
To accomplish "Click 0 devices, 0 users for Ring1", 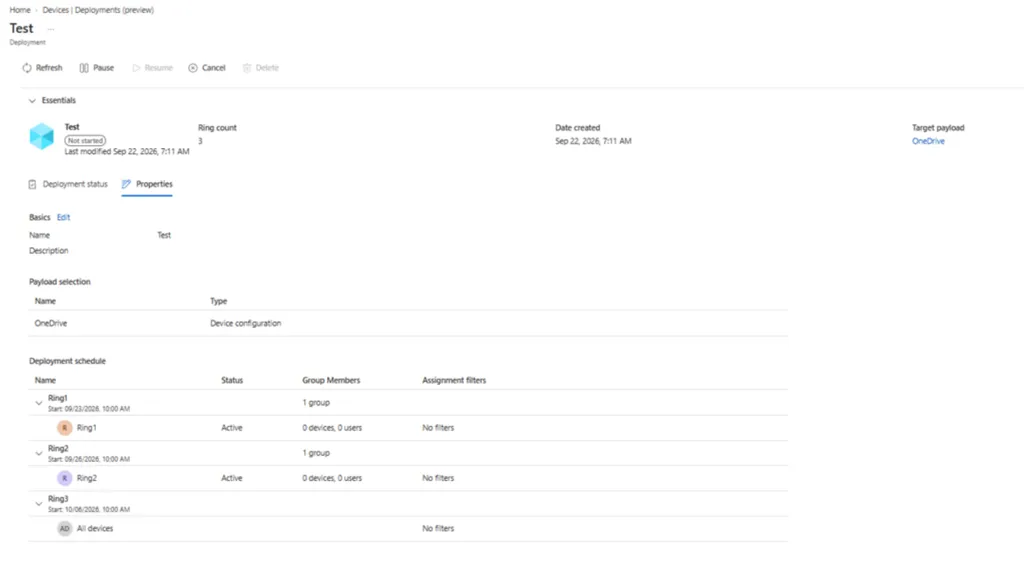I will click(x=332, y=428).
